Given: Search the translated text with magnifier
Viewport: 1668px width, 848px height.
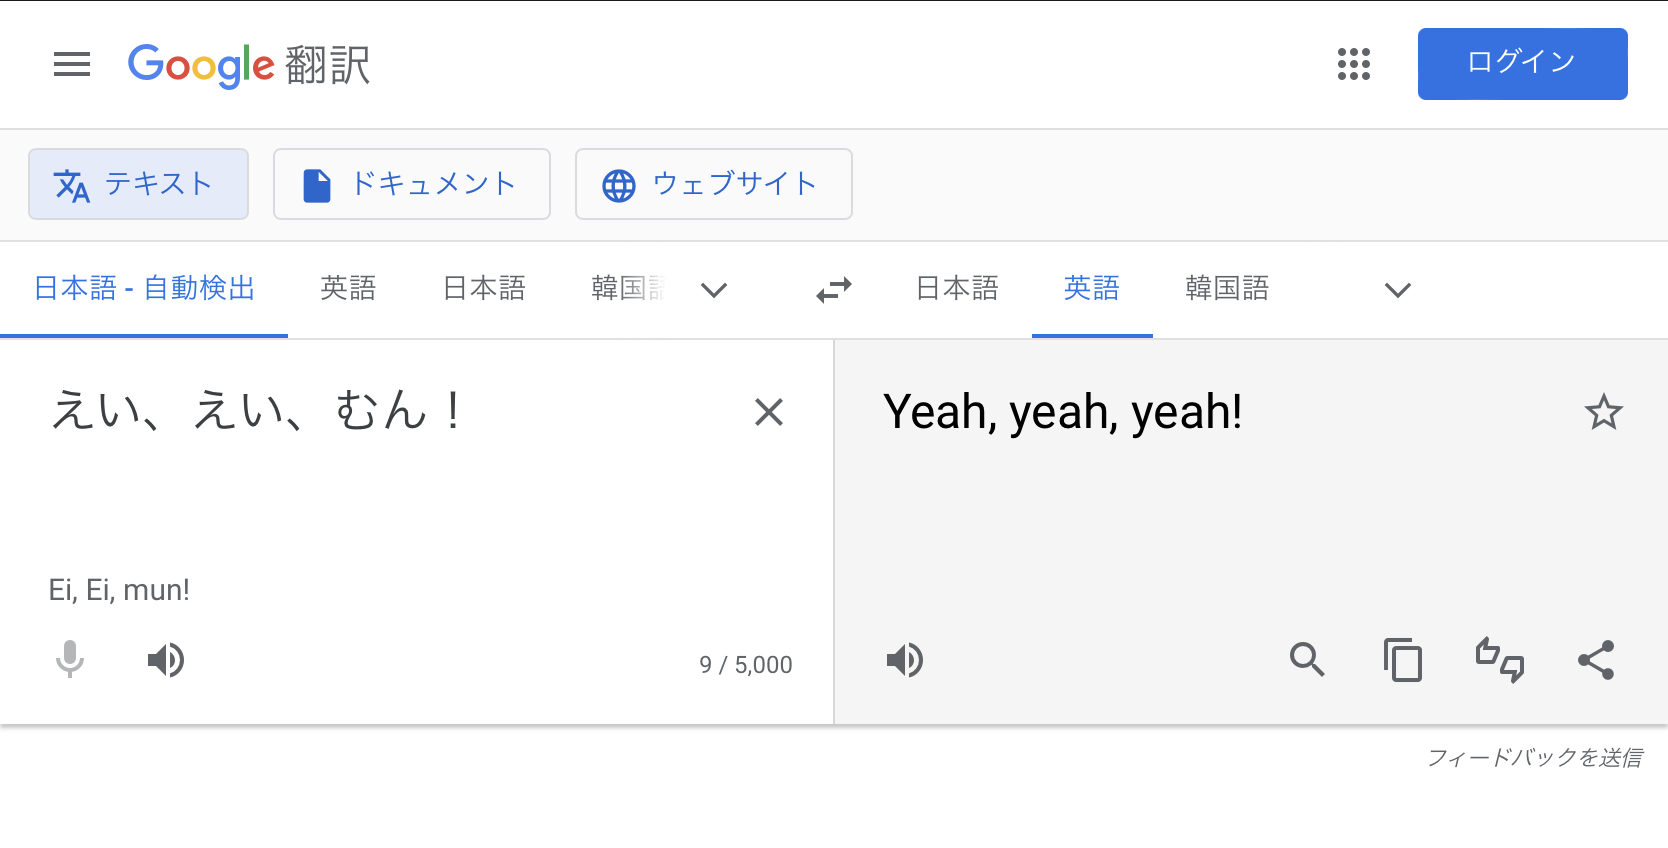Looking at the screenshot, I should click(x=1307, y=660).
